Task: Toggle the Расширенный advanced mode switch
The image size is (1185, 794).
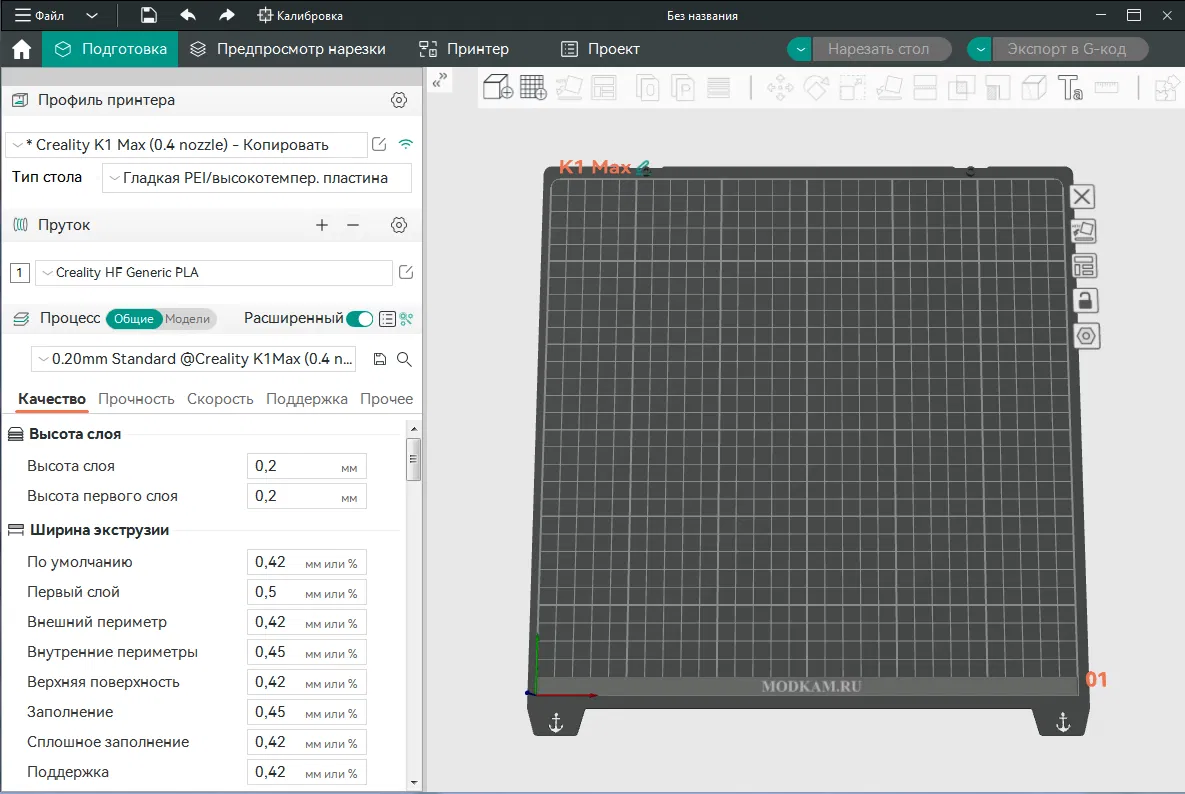Action: point(359,319)
